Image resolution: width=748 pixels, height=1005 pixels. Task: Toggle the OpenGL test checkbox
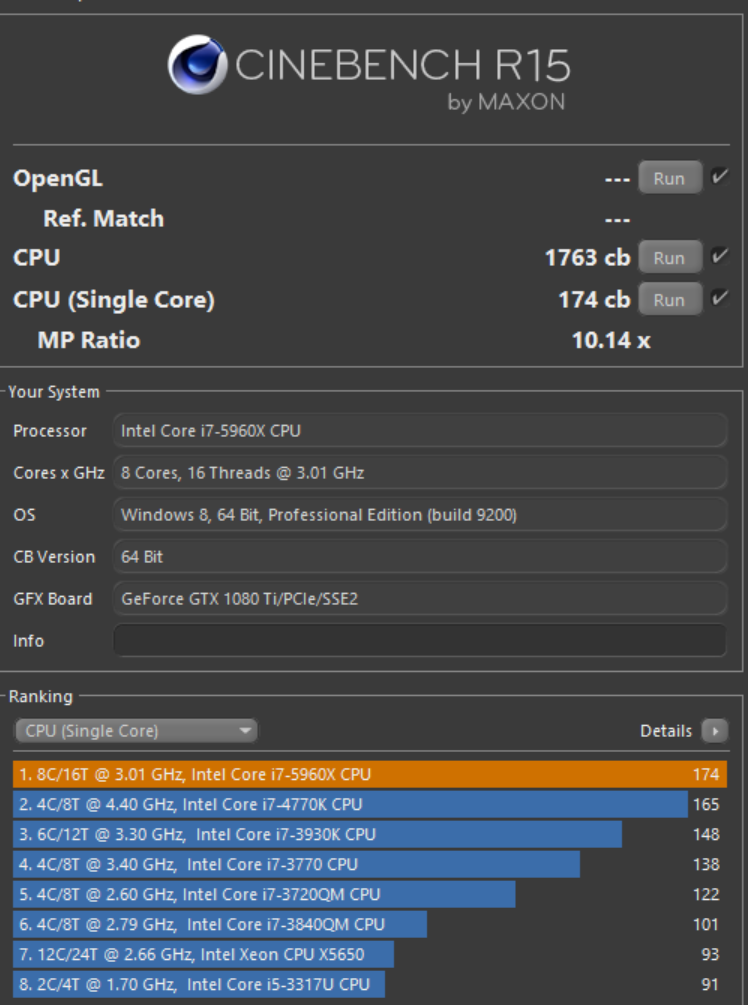coord(719,178)
